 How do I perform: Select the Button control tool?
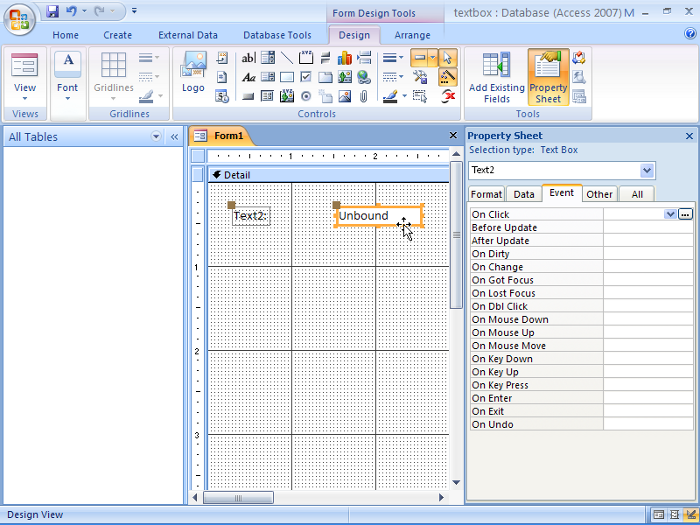point(248,96)
